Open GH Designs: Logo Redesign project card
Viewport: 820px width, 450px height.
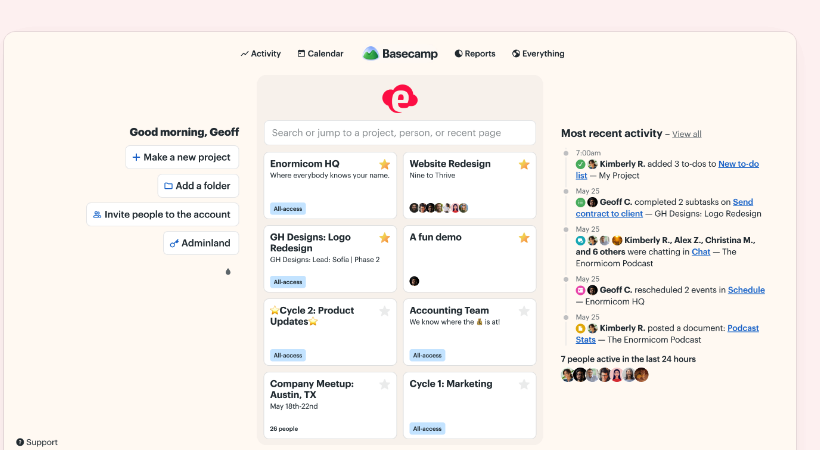pos(330,258)
